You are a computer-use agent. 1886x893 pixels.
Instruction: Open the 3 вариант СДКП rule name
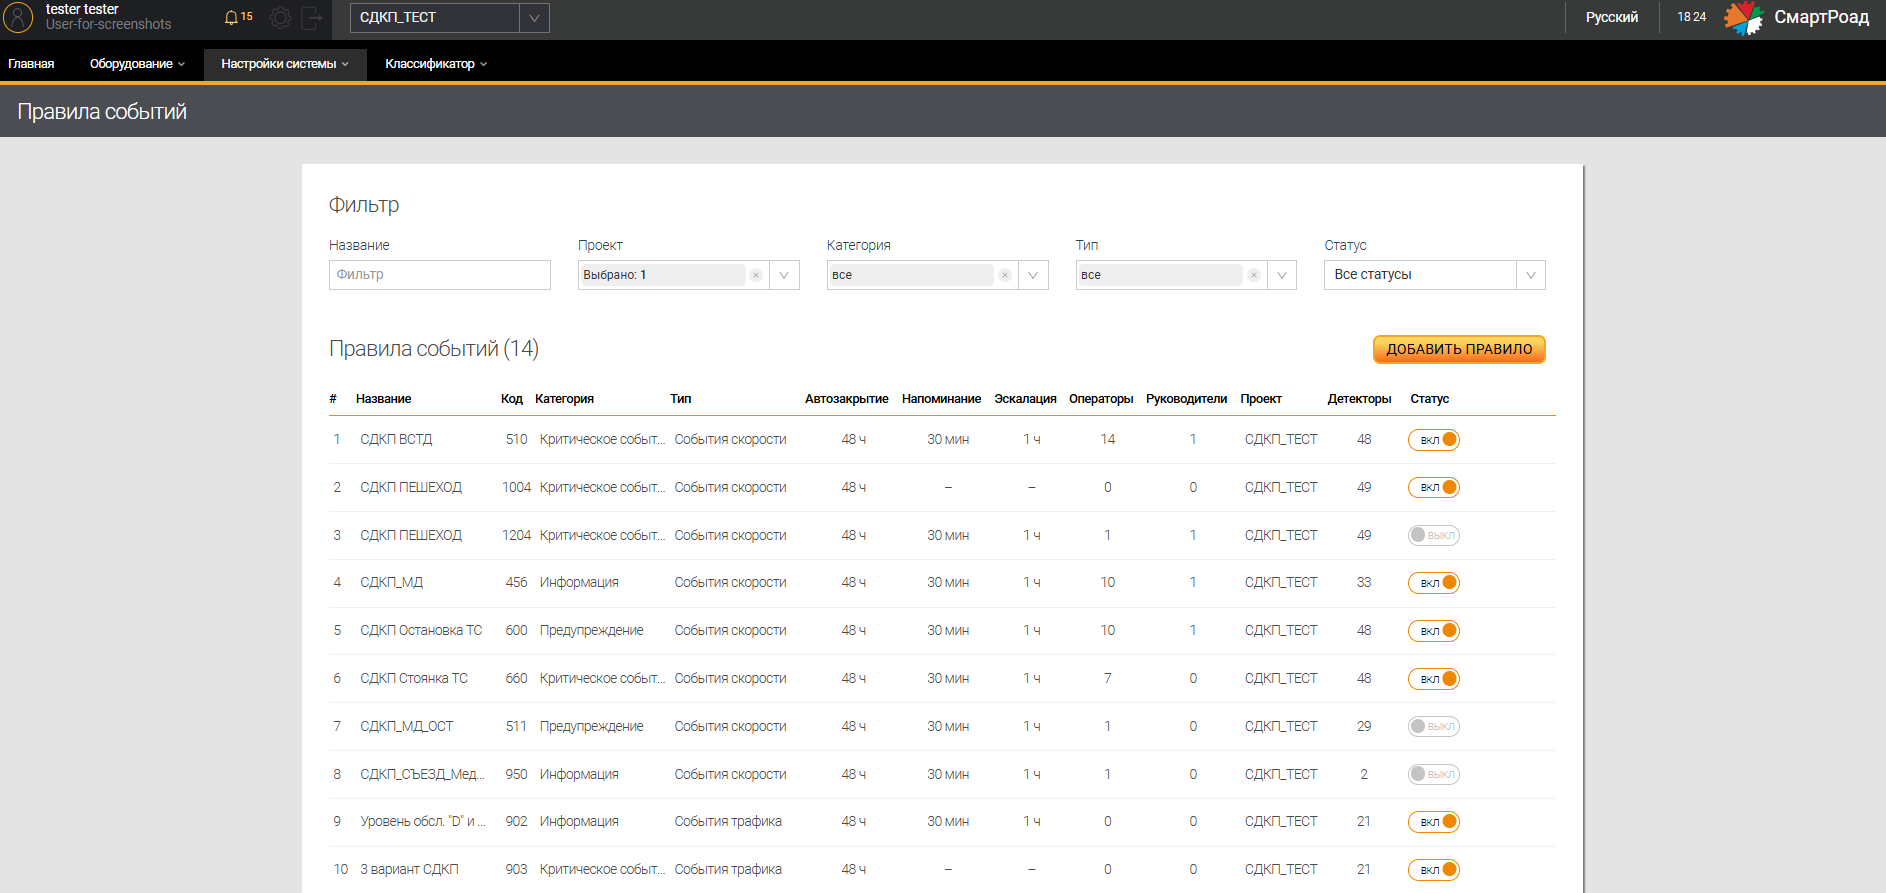pos(409,870)
